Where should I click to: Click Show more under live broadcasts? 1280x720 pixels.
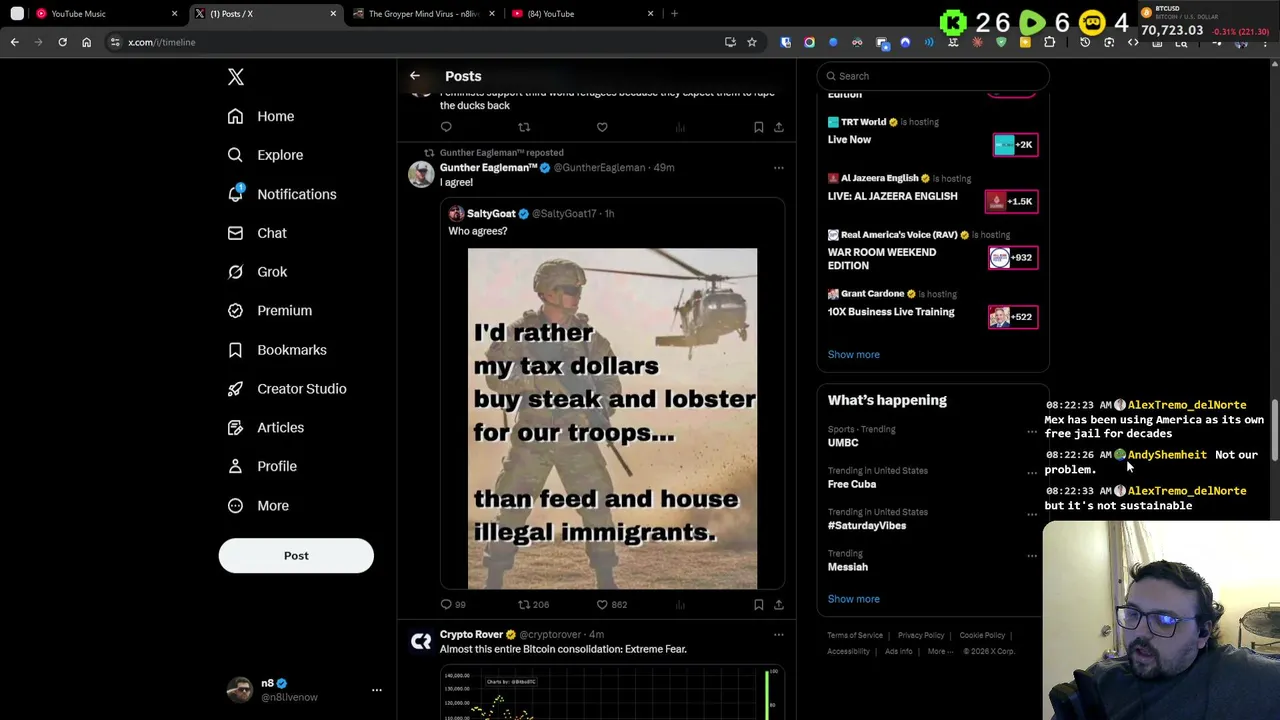[854, 355]
